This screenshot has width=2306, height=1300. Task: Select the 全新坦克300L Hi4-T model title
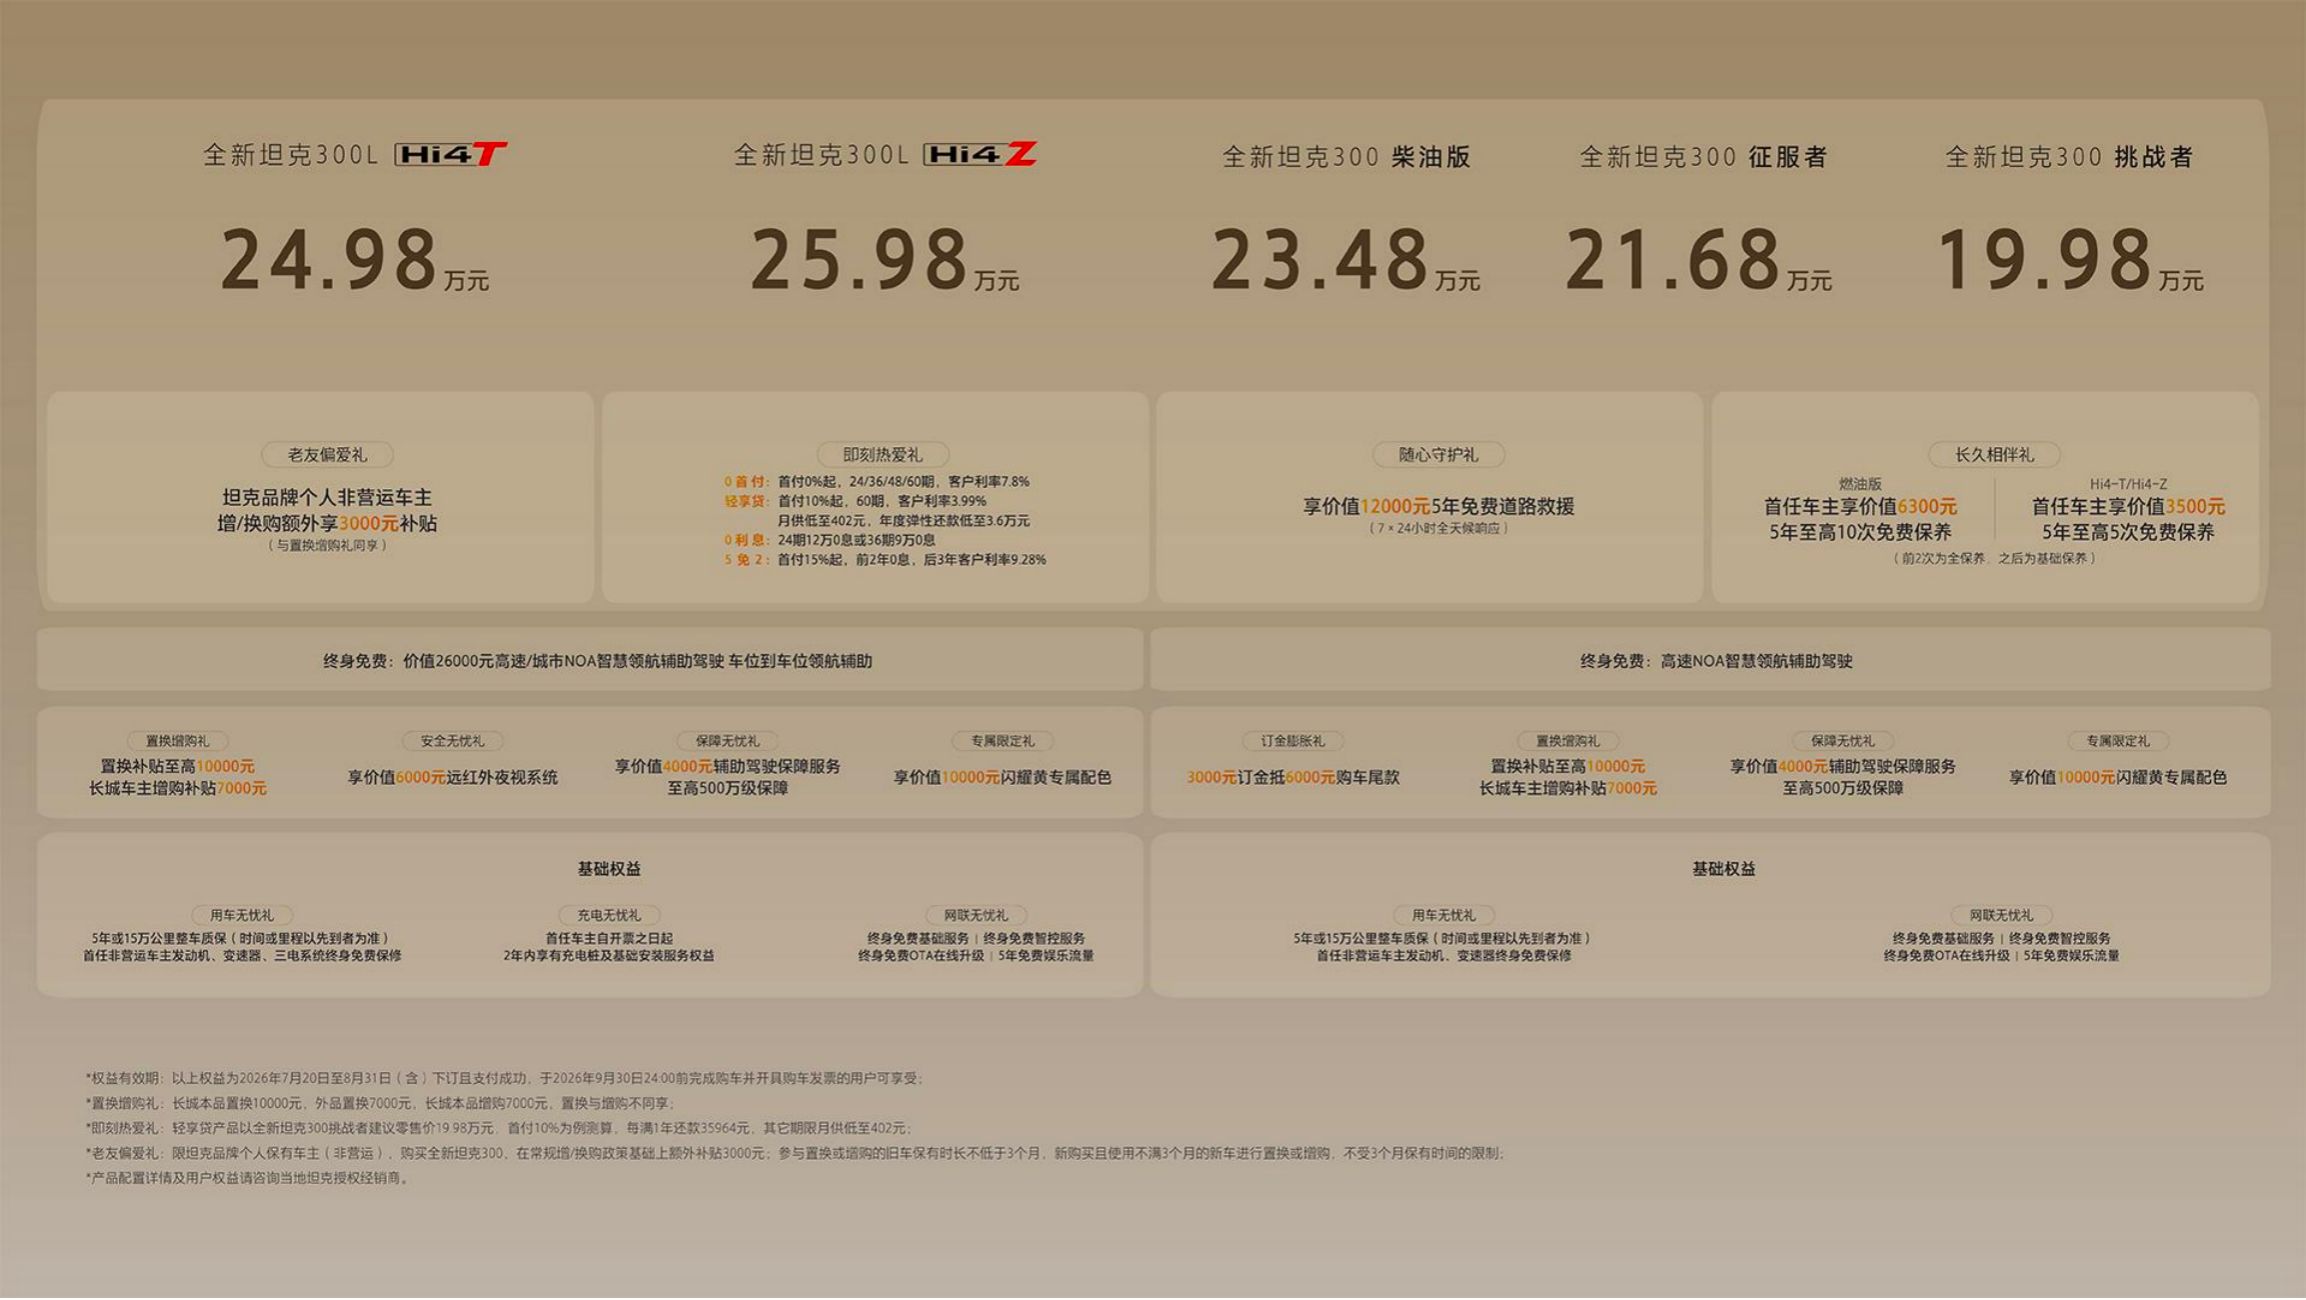(x=355, y=154)
